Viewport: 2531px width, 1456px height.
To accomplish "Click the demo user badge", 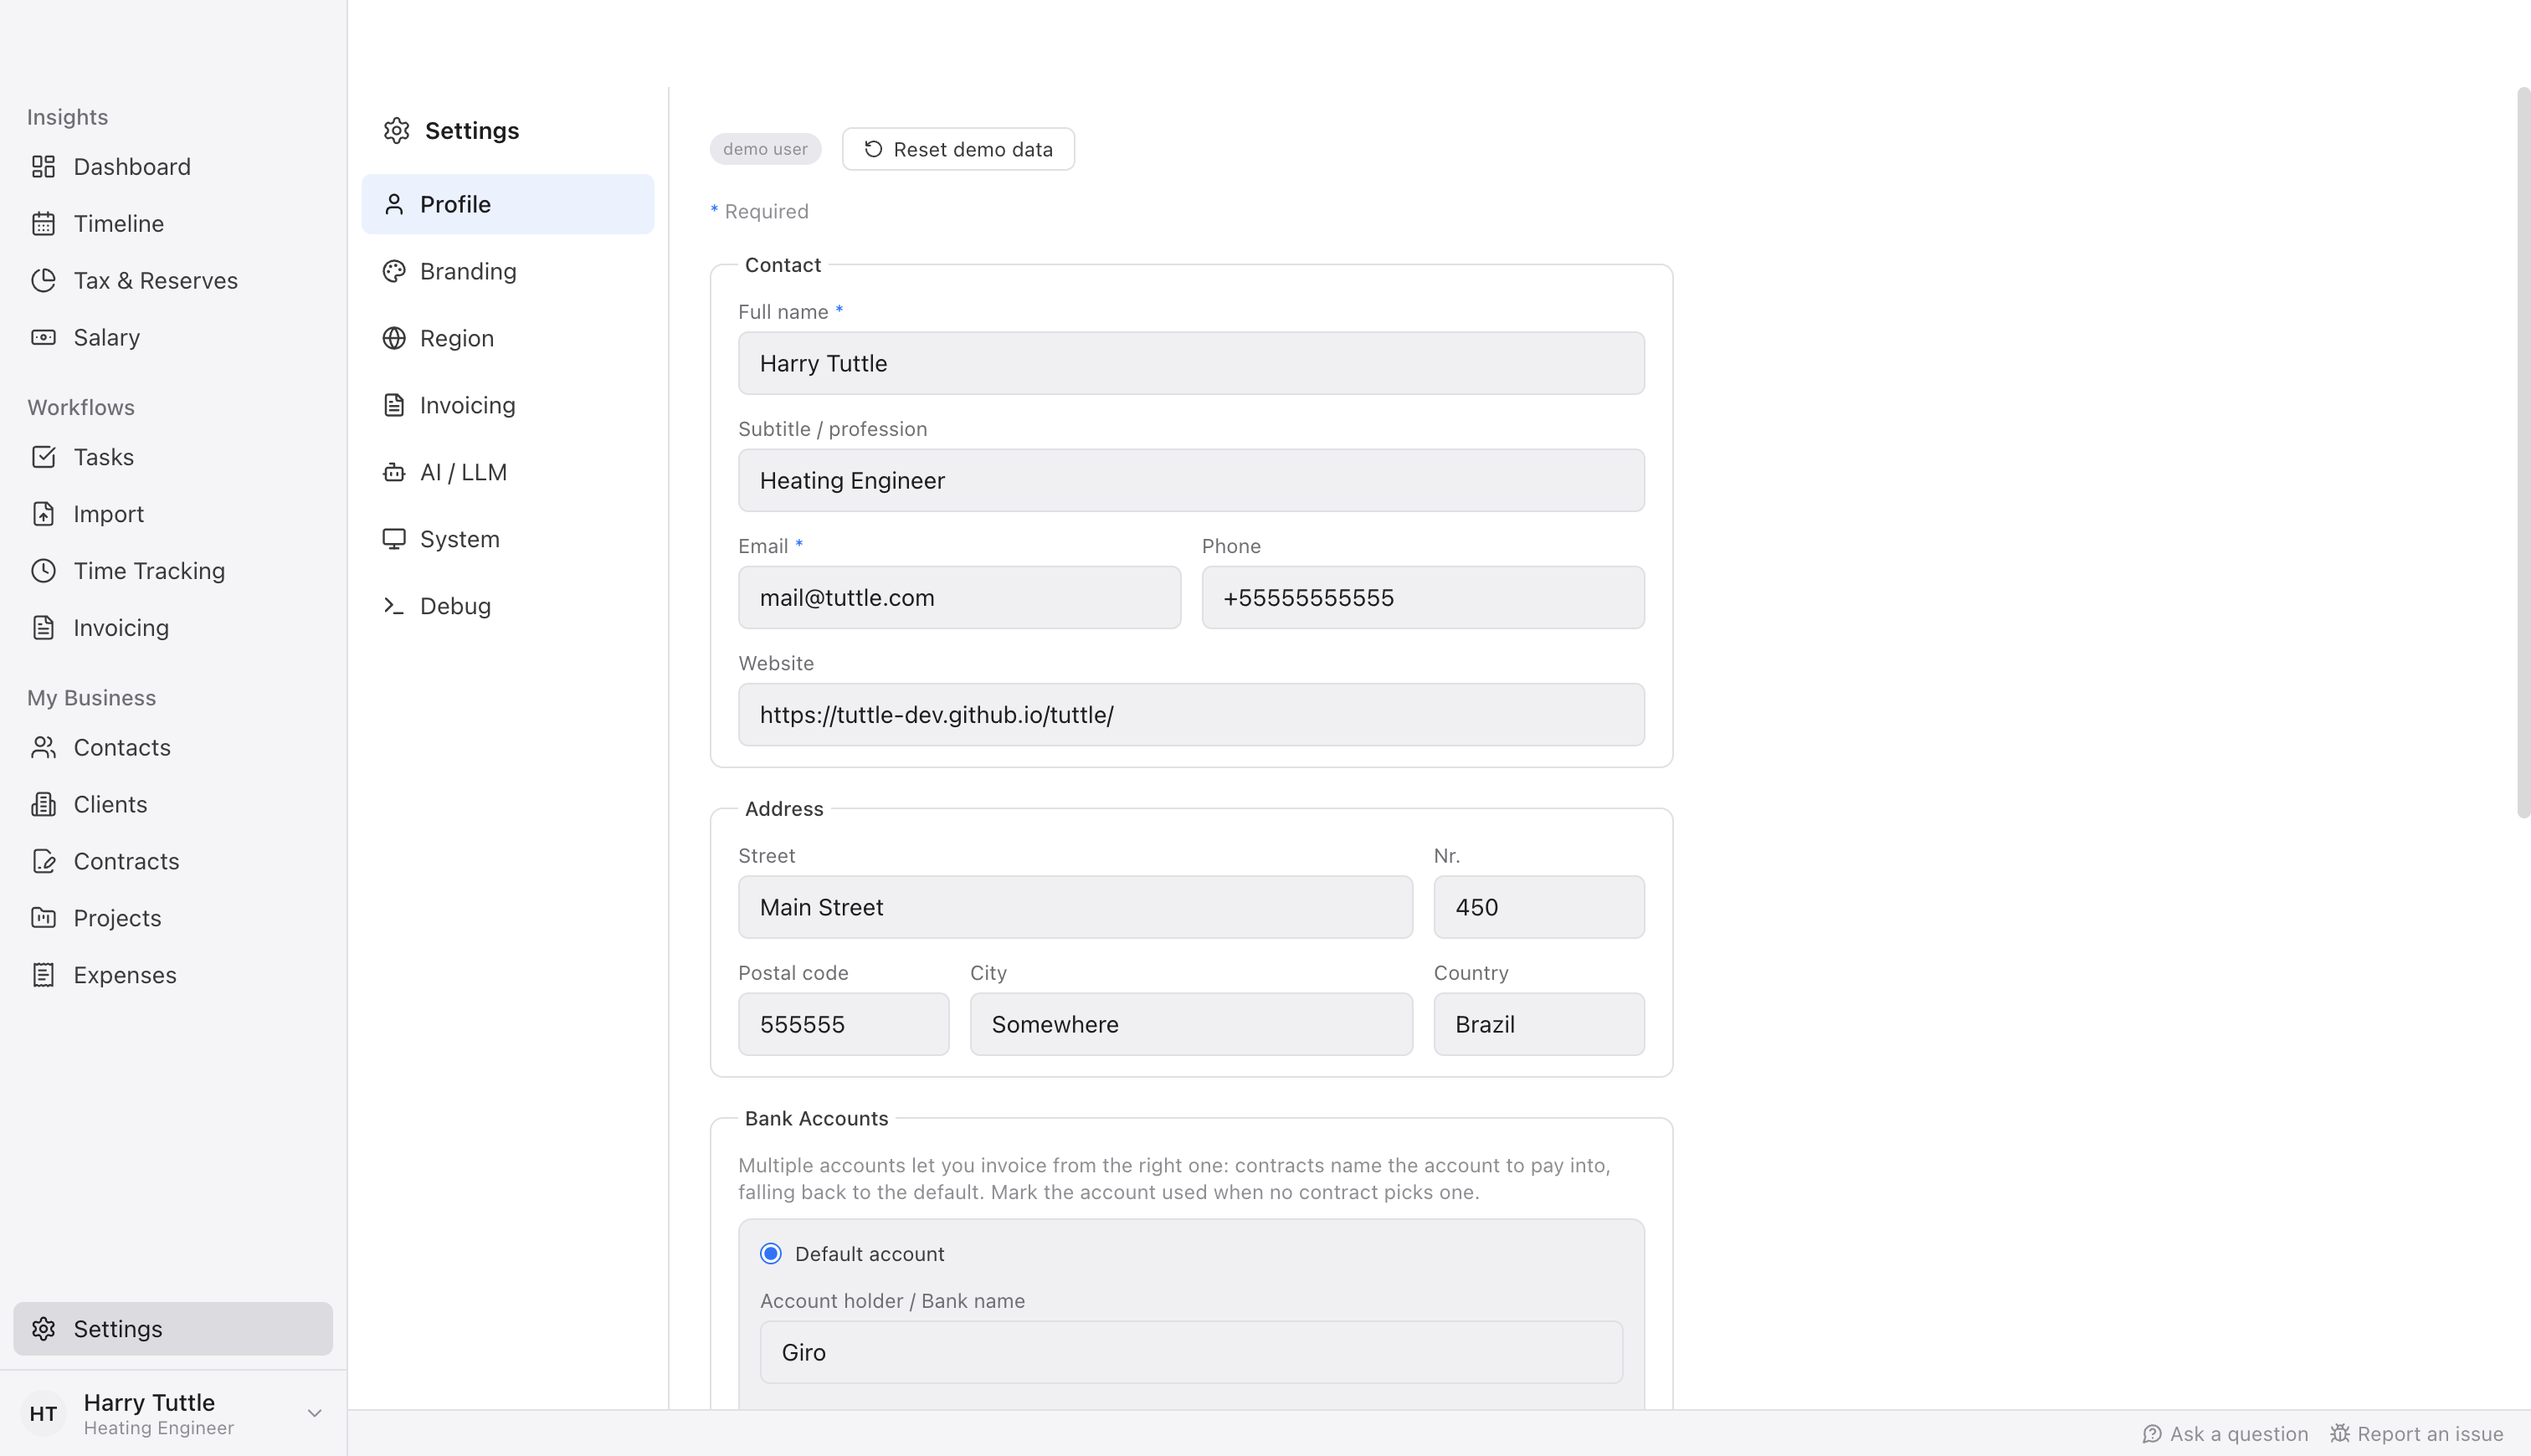I will tap(765, 149).
